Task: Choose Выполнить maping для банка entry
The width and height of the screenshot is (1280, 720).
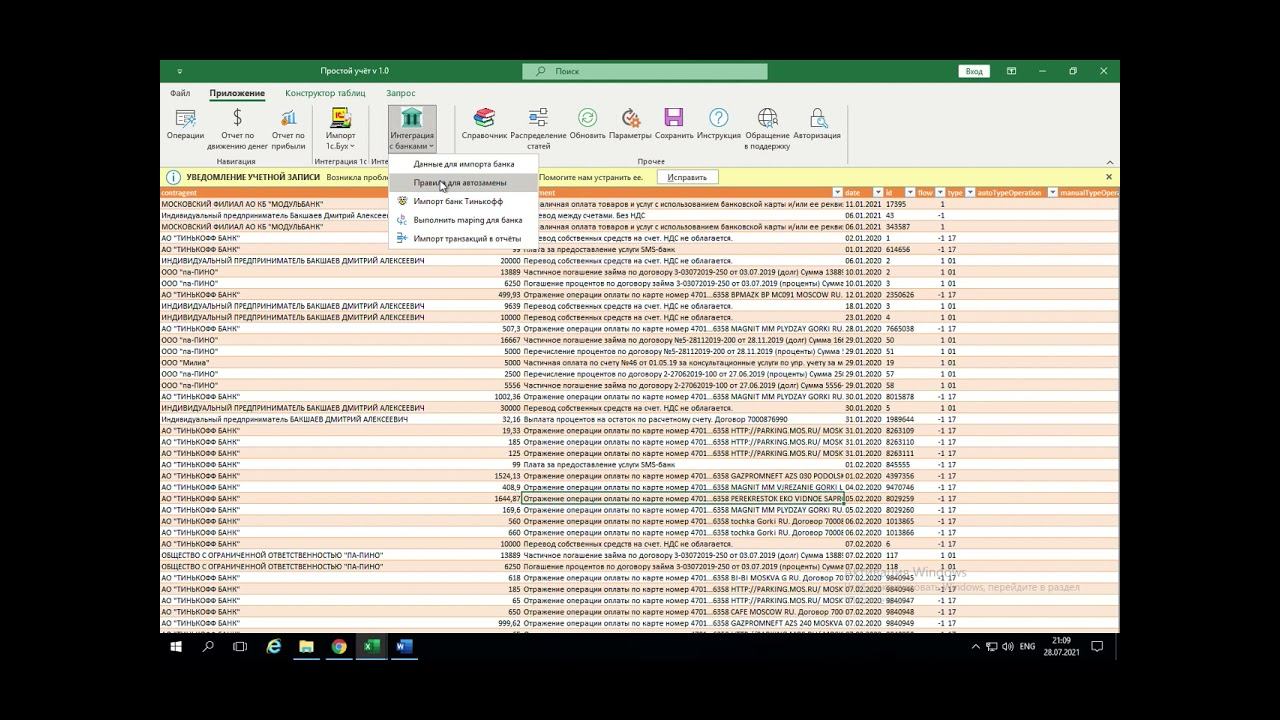Action: pos(463,220)
